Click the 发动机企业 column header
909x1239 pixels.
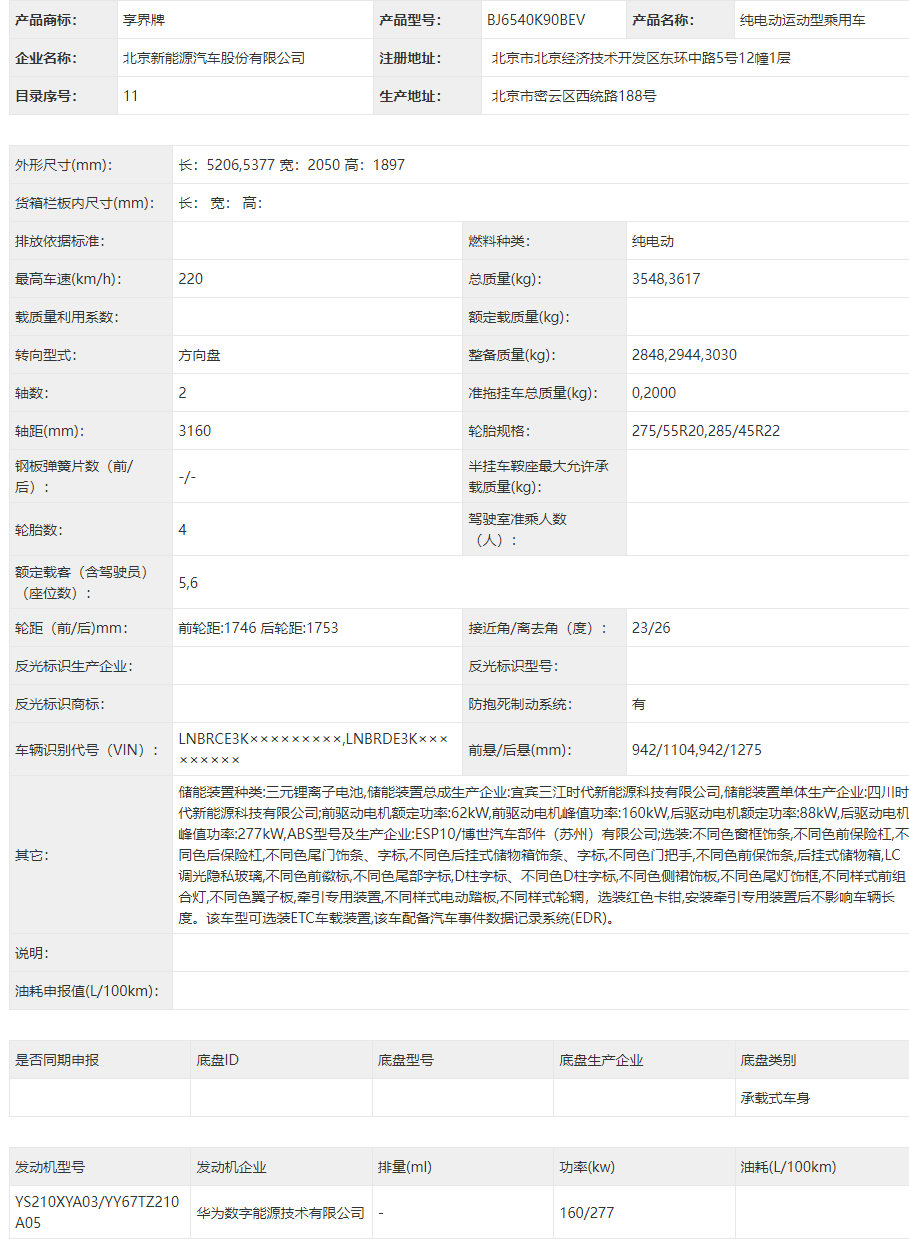click(232, 1167)
